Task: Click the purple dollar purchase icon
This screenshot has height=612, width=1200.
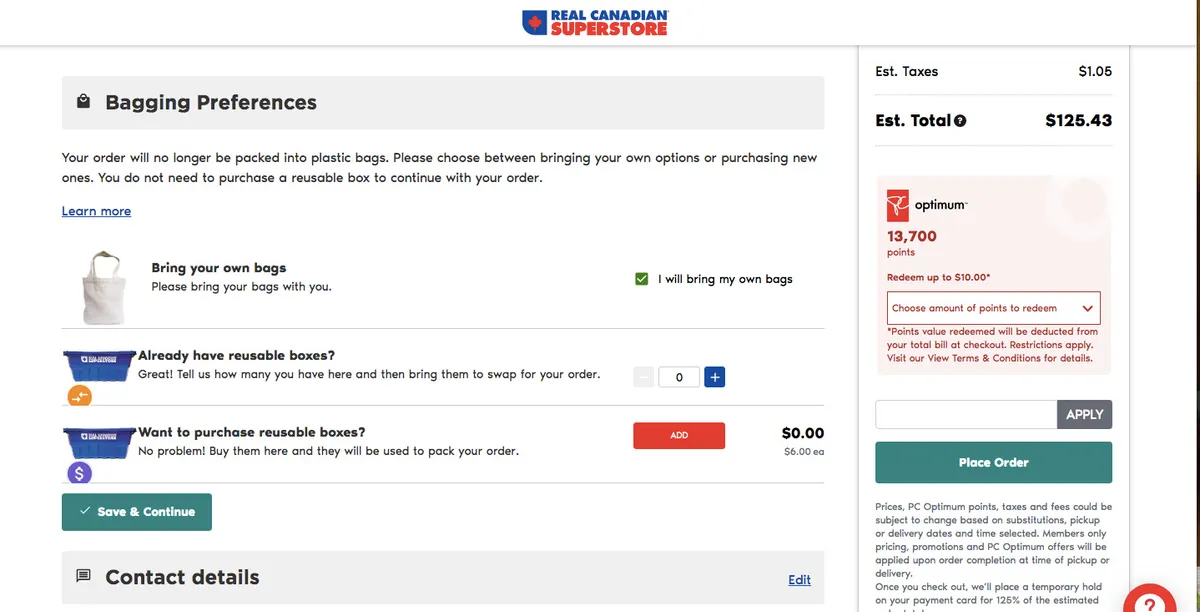Action: tap(80, 473)
